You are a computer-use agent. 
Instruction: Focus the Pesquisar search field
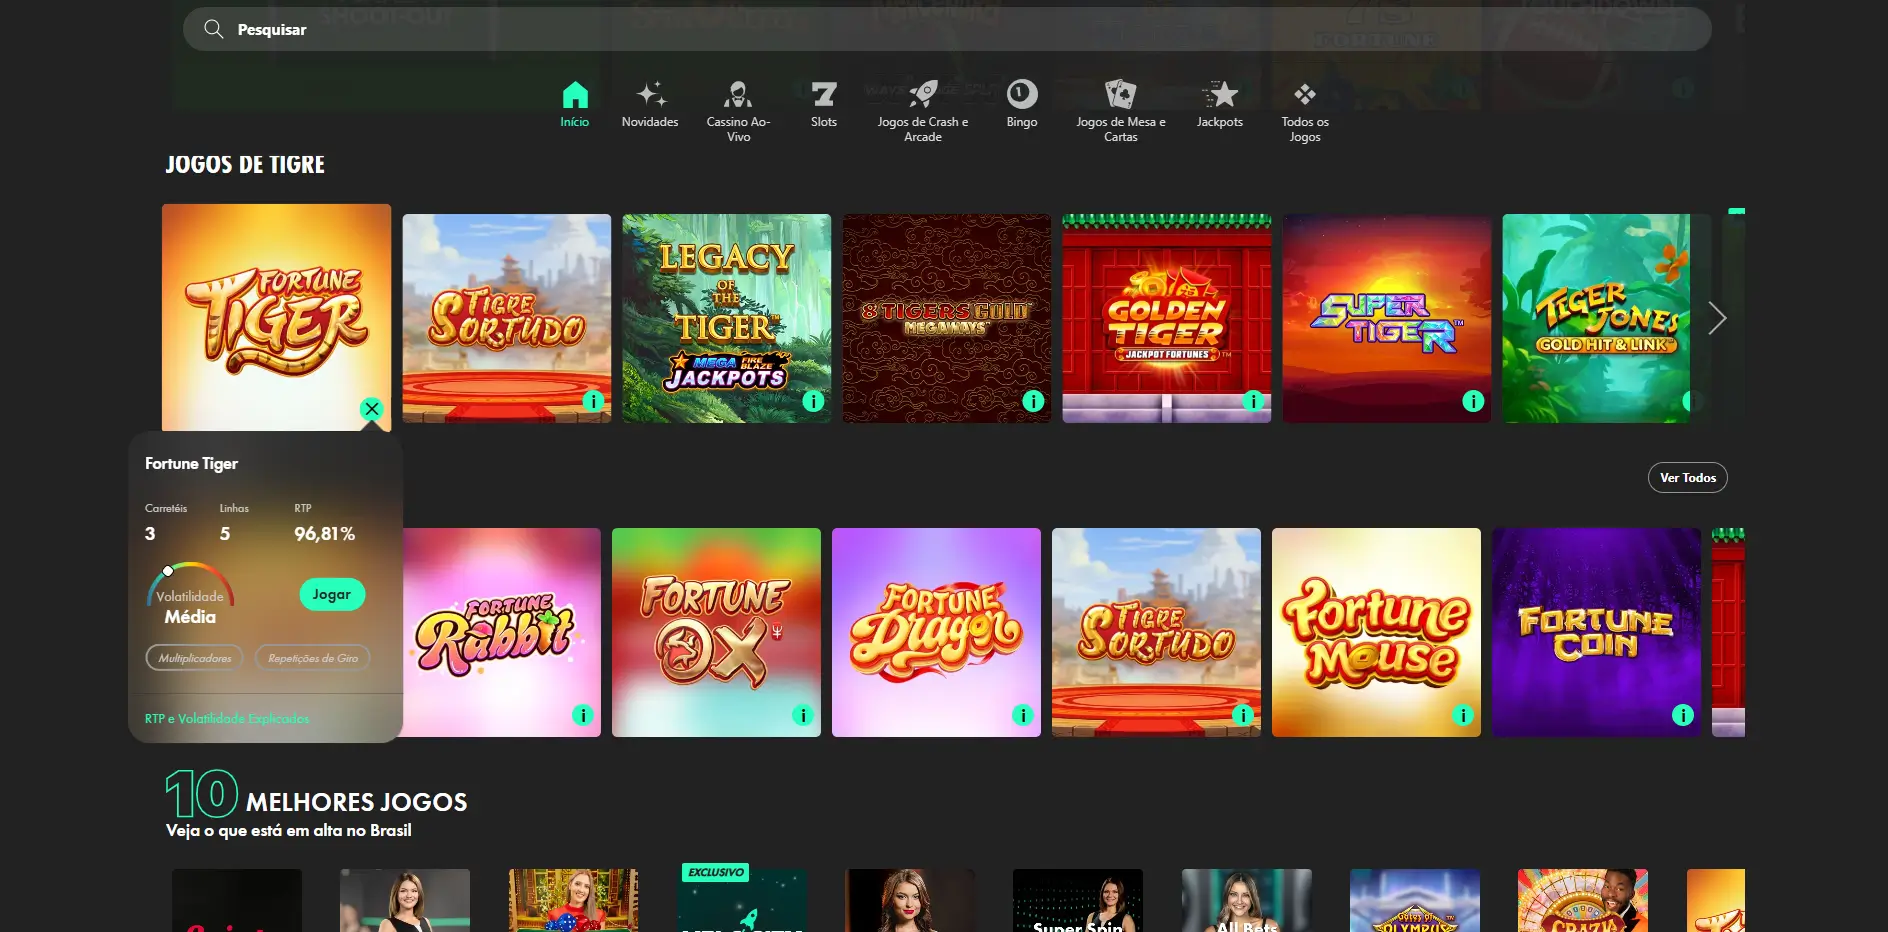(947, 29)
